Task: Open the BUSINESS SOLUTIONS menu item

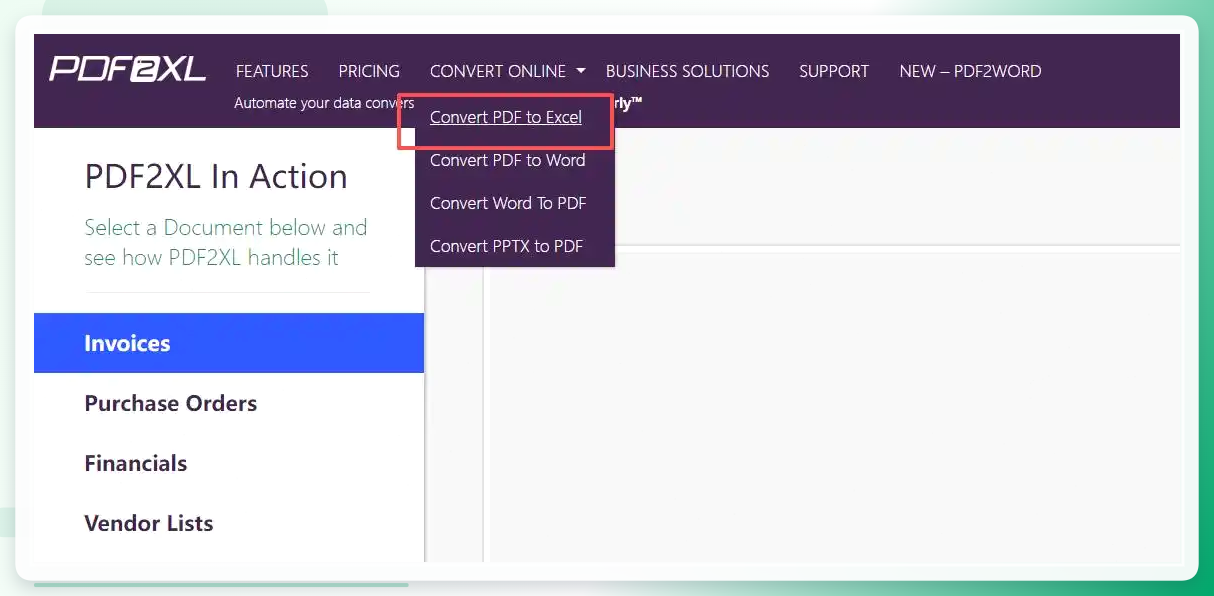Action: point(688,71)
